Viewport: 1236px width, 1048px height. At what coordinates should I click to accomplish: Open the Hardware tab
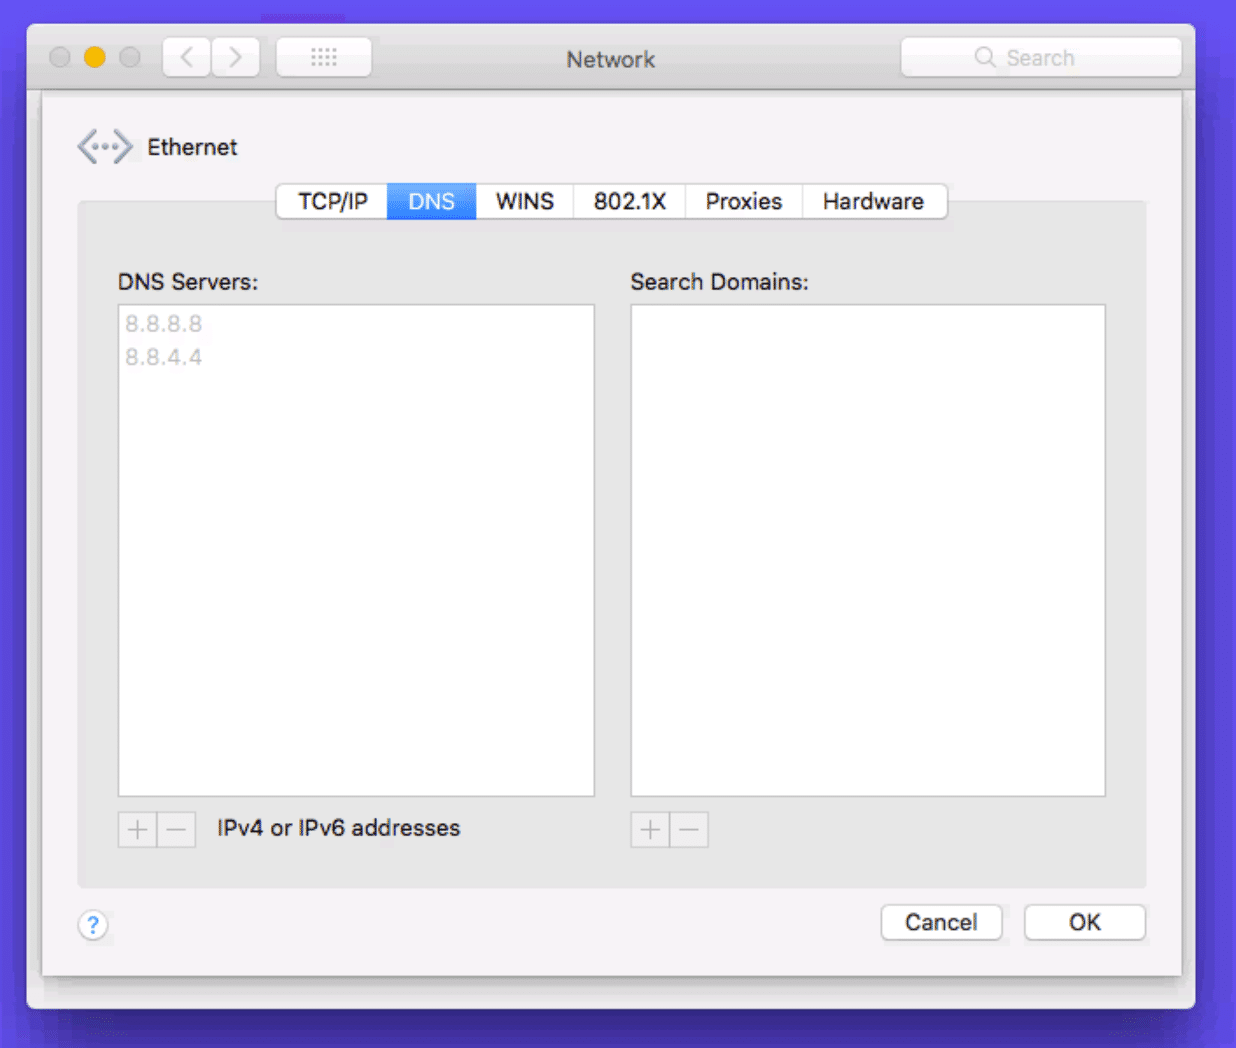click(874, 201)
